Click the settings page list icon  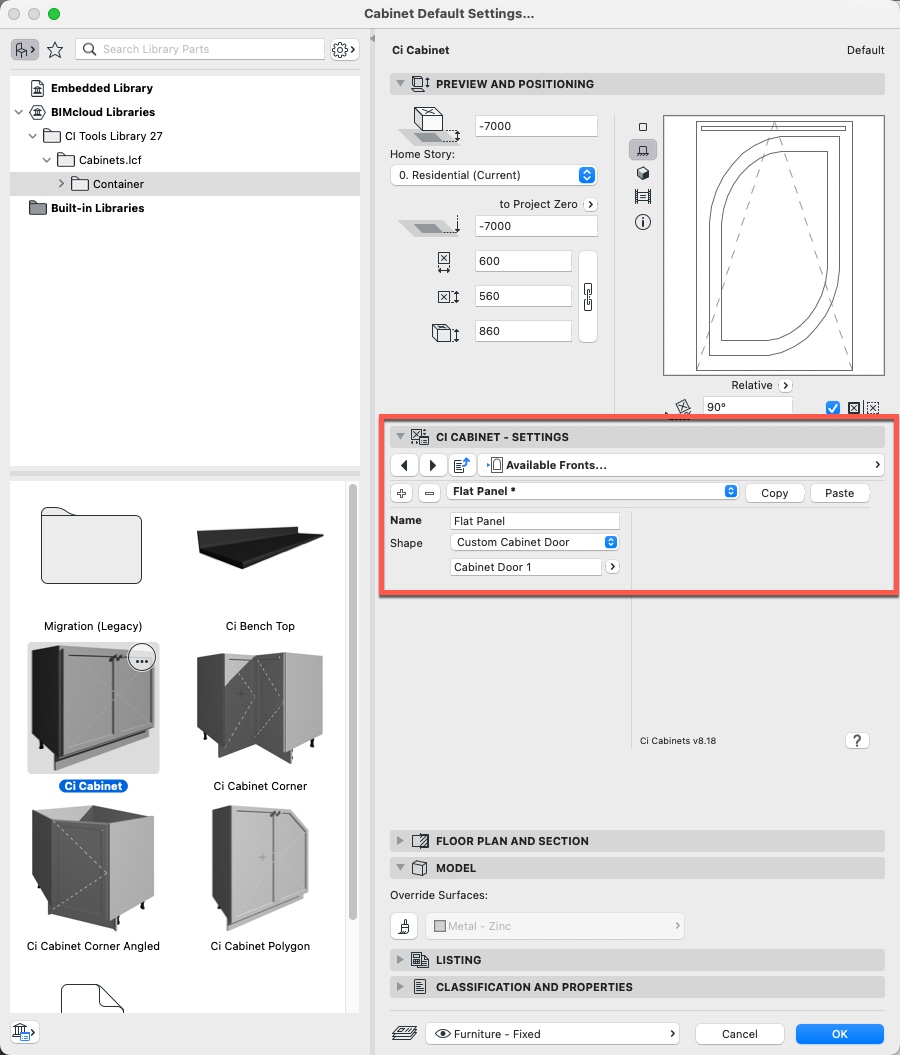click(461, 465)
